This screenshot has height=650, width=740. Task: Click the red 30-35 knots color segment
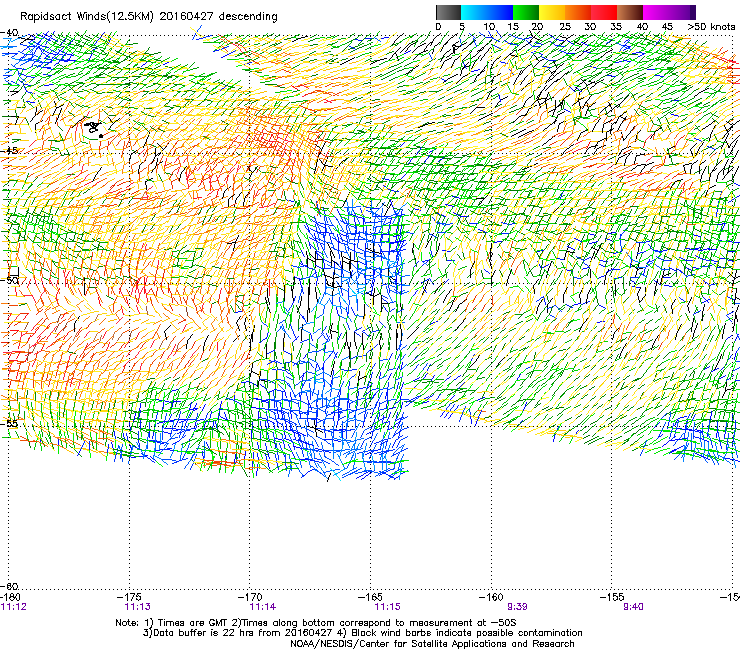coord(604,12)
